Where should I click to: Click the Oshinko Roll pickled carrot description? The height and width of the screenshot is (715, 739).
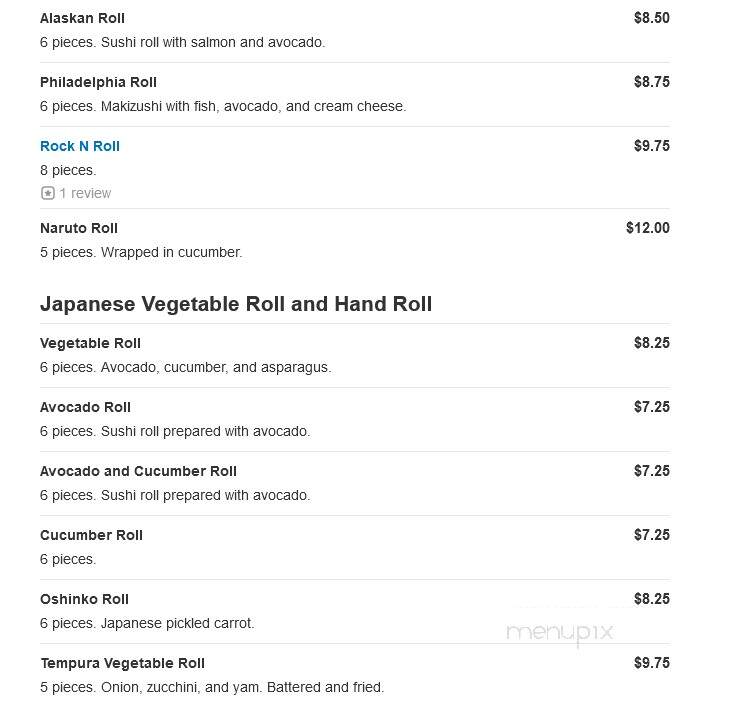[x=147, y=624]
